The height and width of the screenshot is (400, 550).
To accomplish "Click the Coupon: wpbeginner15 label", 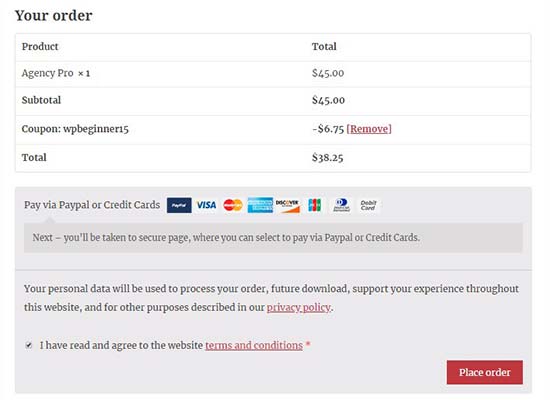I will [x=75, y=129].
